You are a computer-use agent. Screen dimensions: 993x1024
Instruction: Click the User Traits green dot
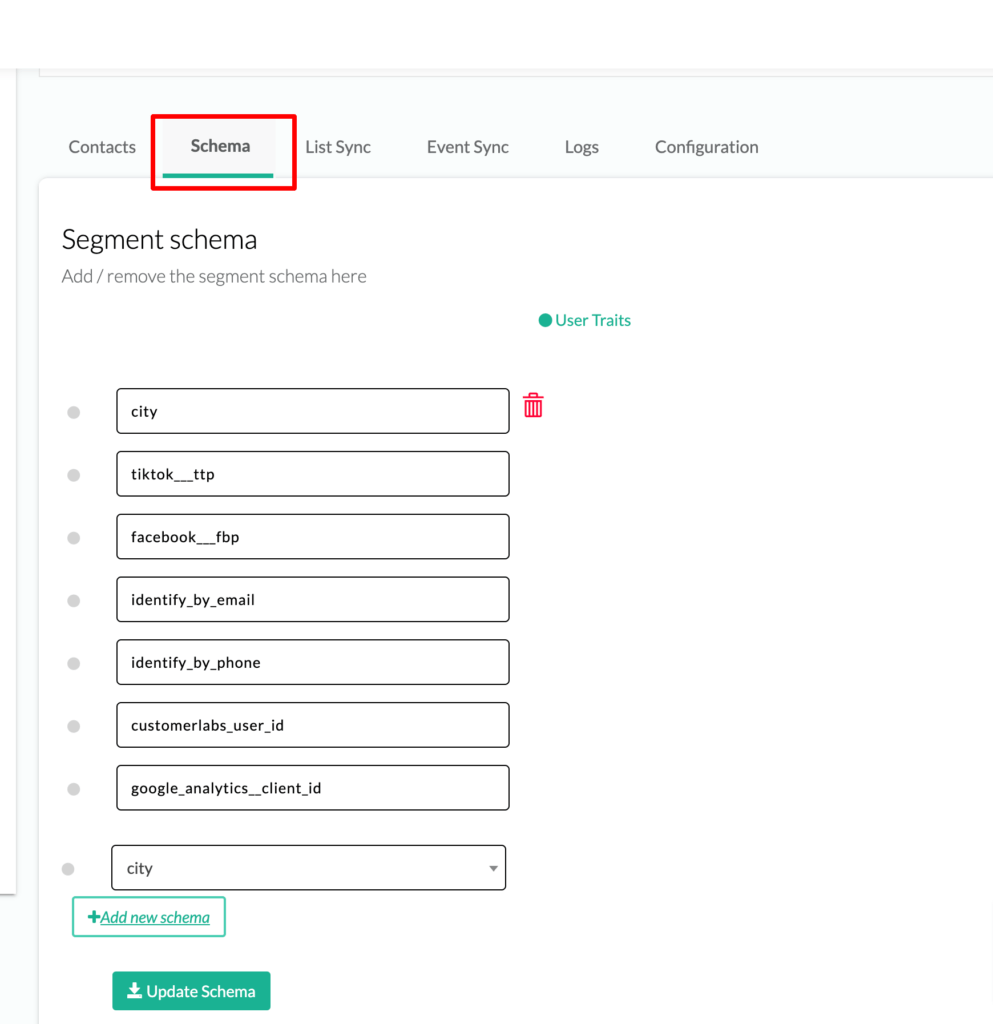tap(545, 321)
